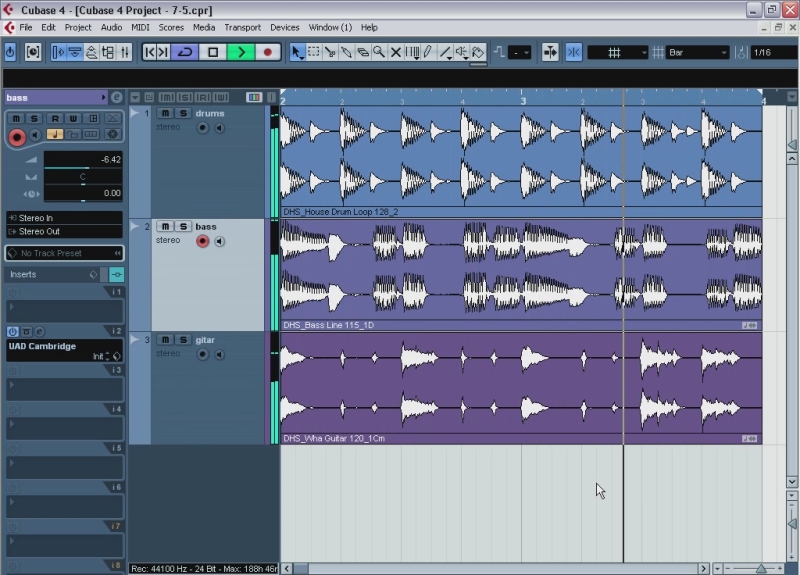Go to next marker in transport
The width and height of the screenshot is (800, 575).
click(163, 52)
